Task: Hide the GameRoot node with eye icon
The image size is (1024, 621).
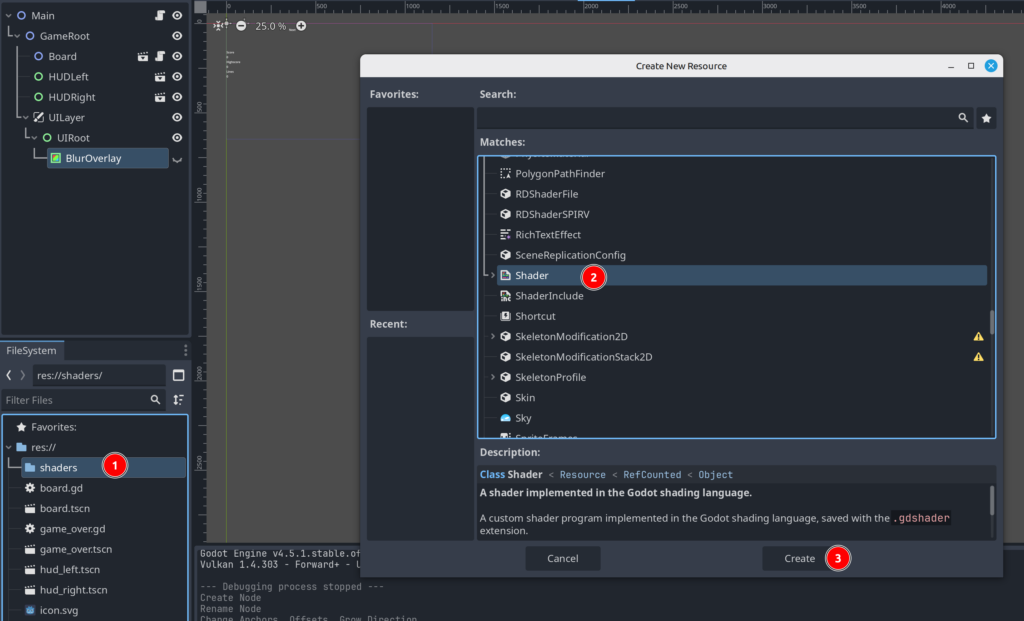Action: pyautogui.click(x=177, y=36)
